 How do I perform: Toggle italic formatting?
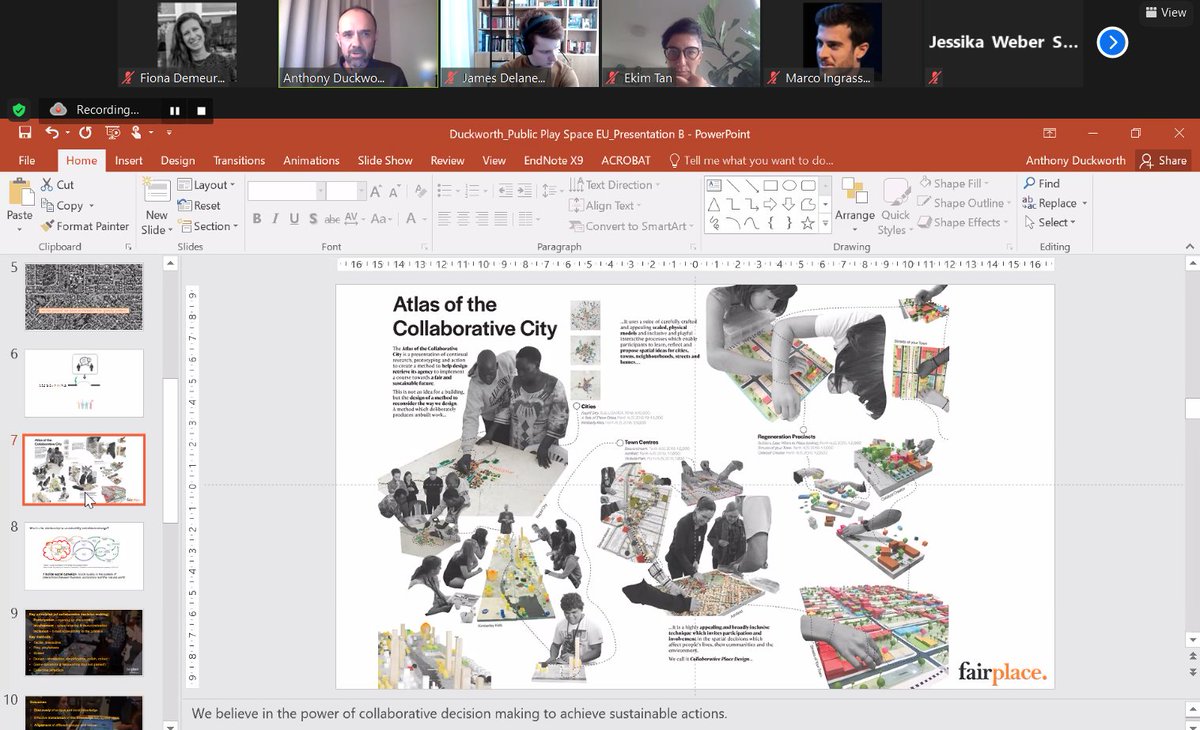click(275, 218)
